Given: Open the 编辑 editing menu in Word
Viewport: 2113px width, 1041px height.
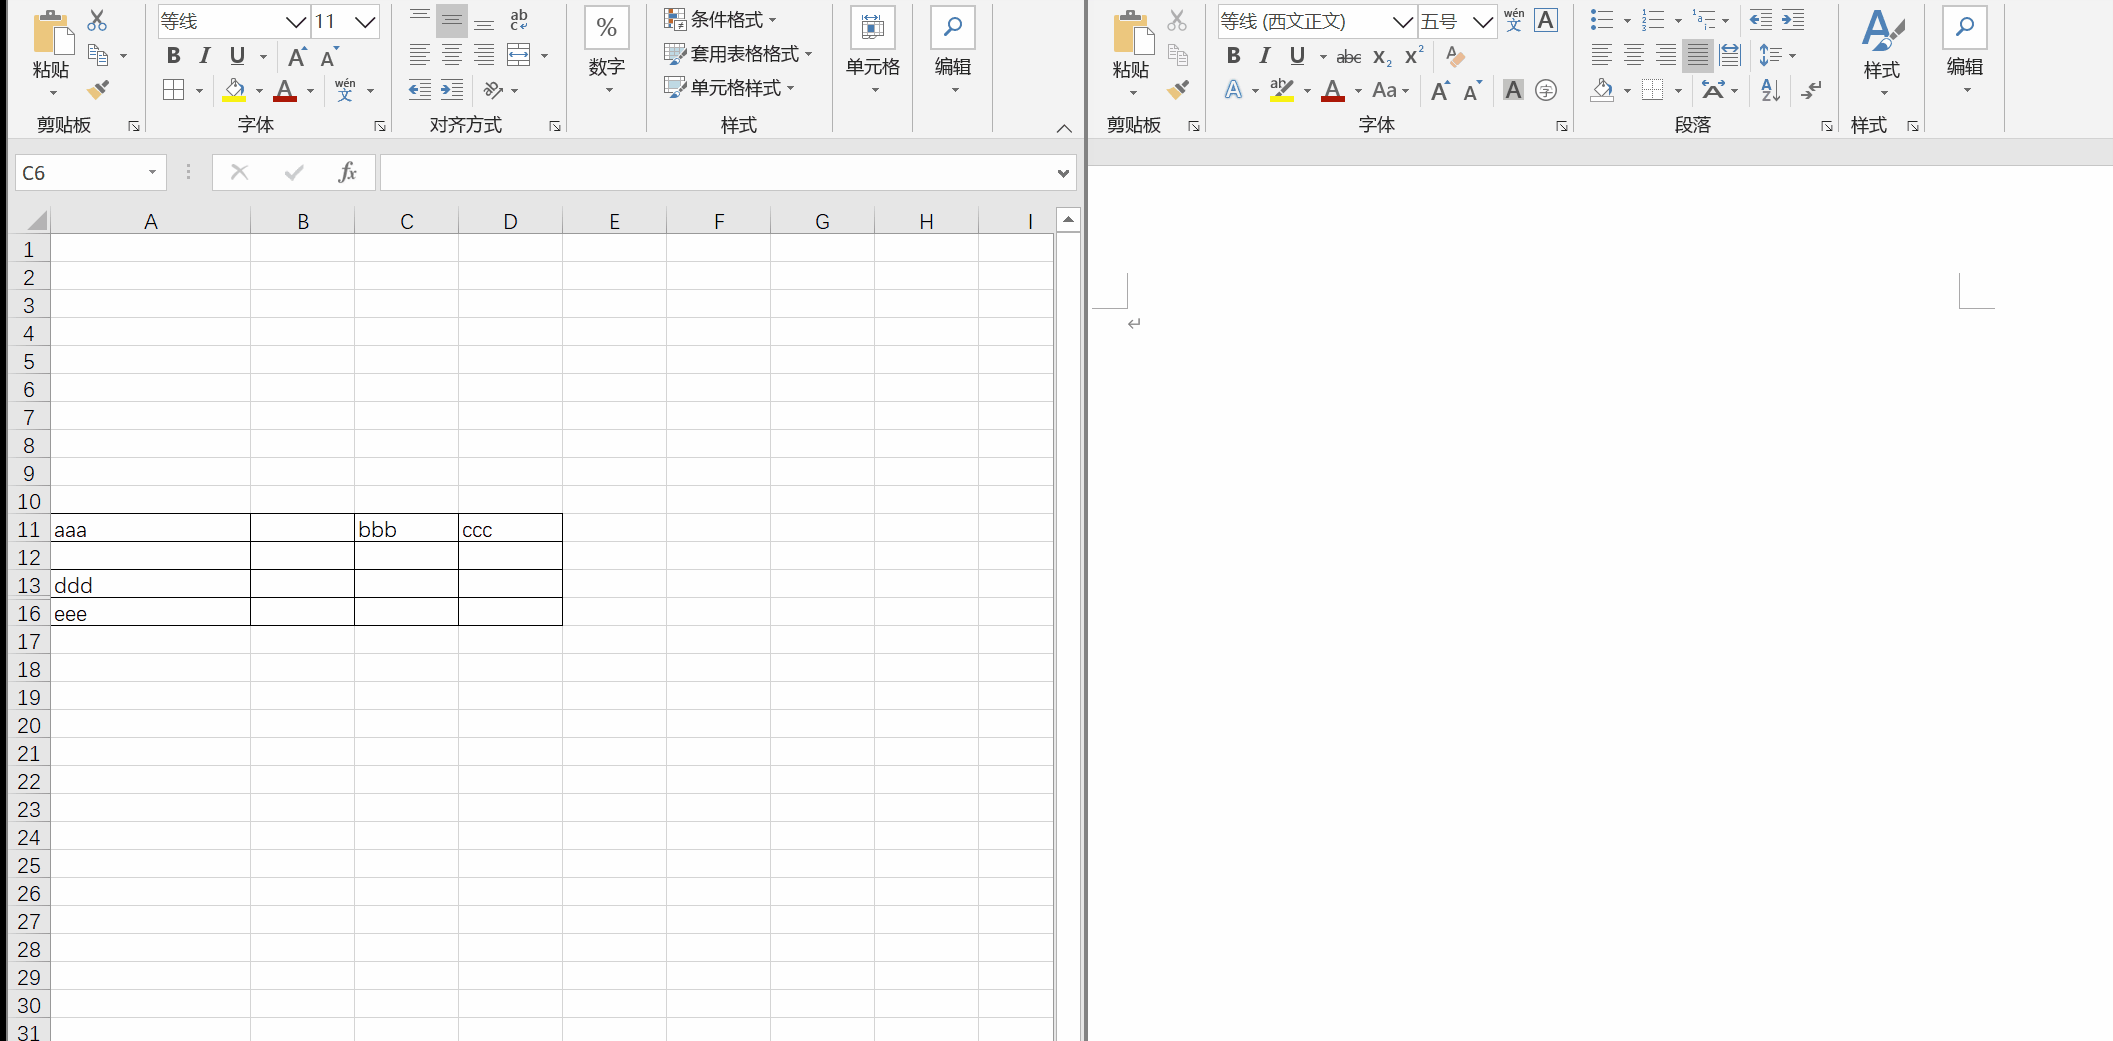Looking at the screenshot, I should click(x=1965, y=52).
